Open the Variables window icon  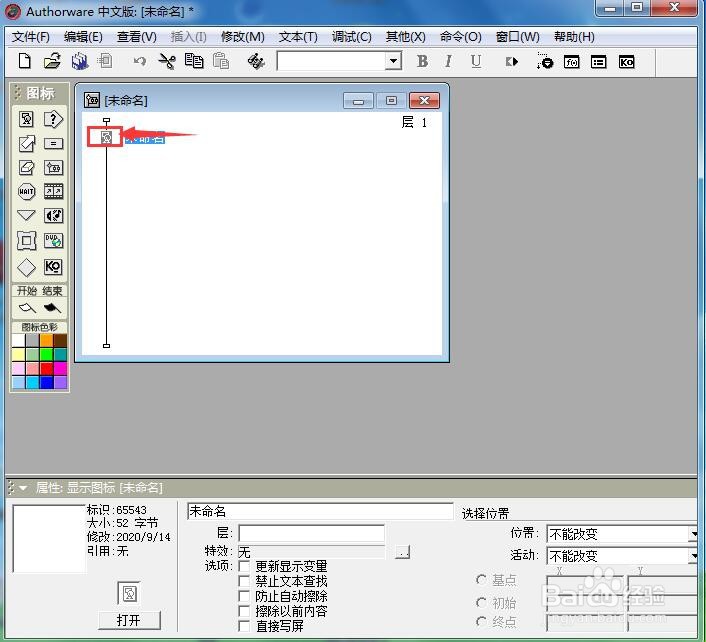598,62
